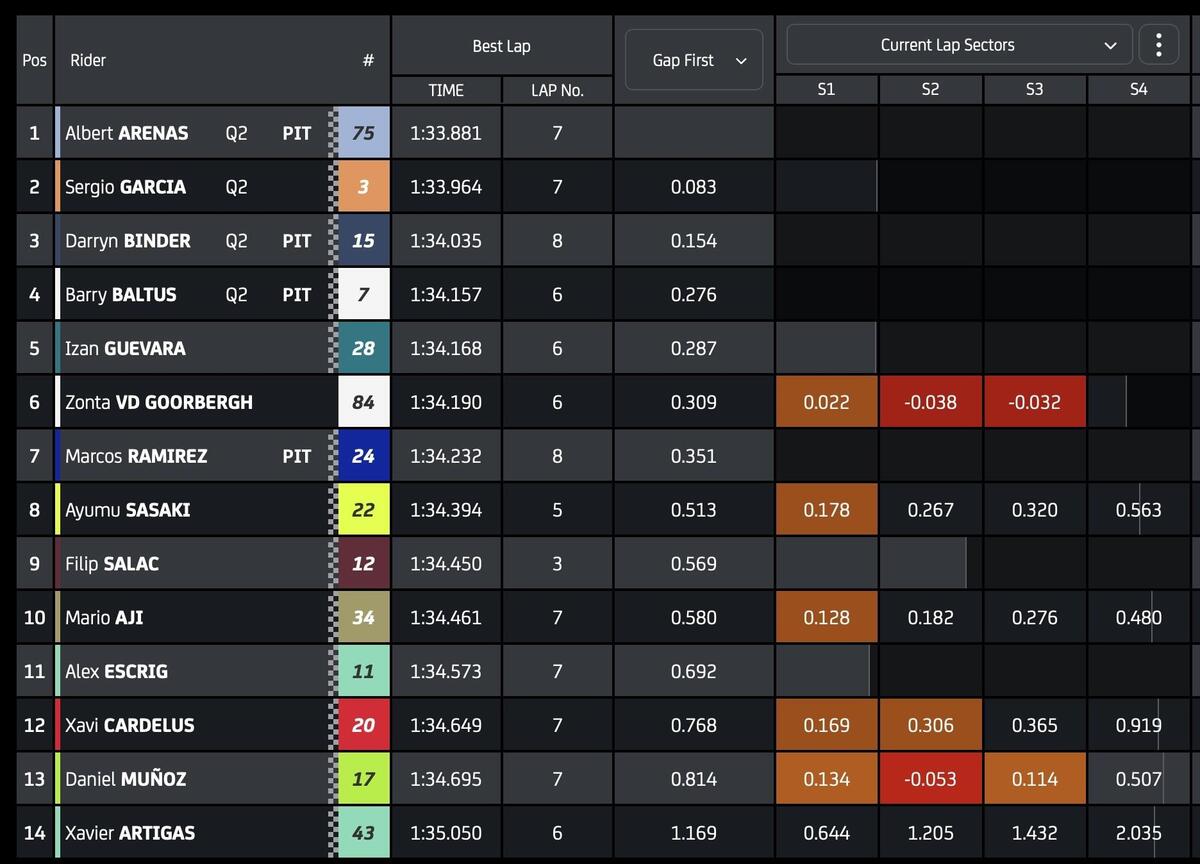
Task: Click Xavier Artigas best lap time 1:35.050
Action: pyautogui.click(x=446, y=833)
